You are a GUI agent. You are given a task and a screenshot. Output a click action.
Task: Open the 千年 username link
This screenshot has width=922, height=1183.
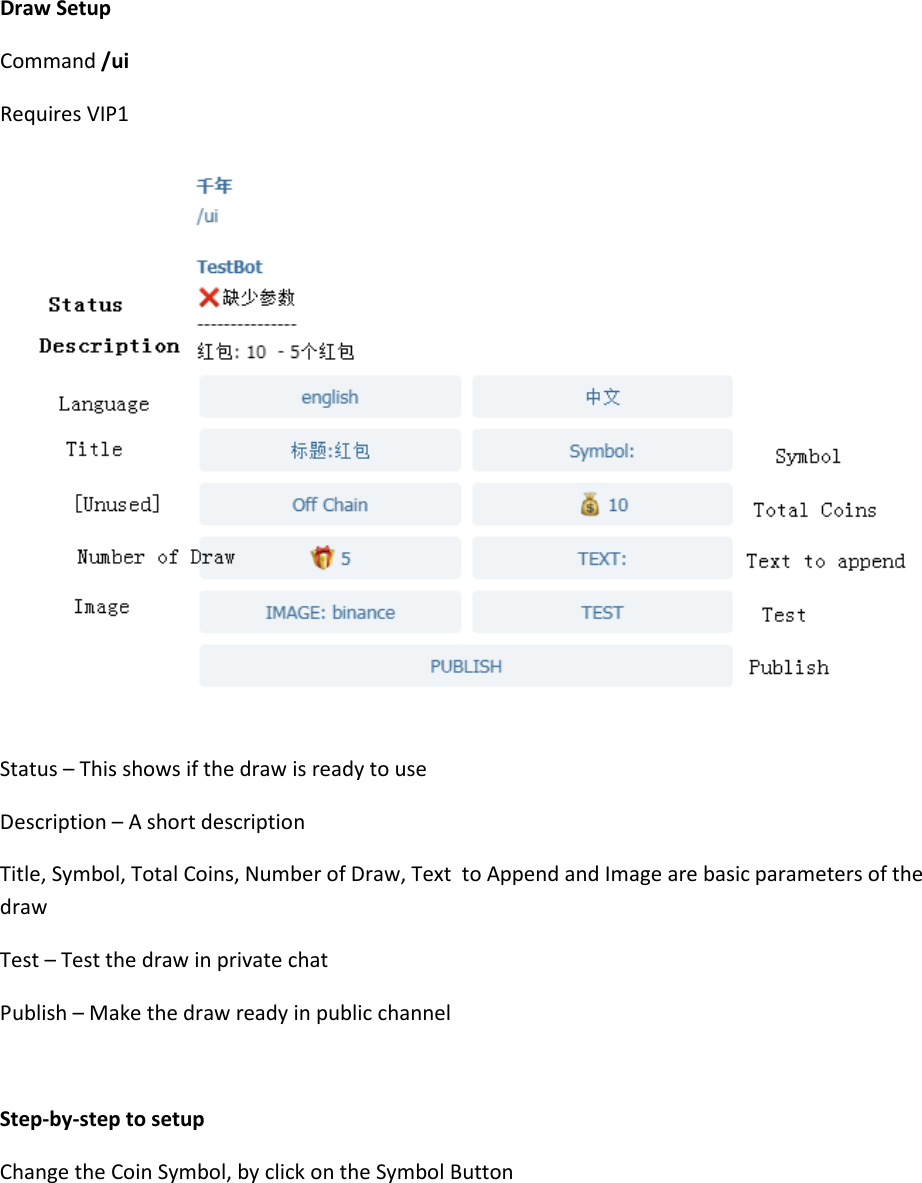click(215, 185)
